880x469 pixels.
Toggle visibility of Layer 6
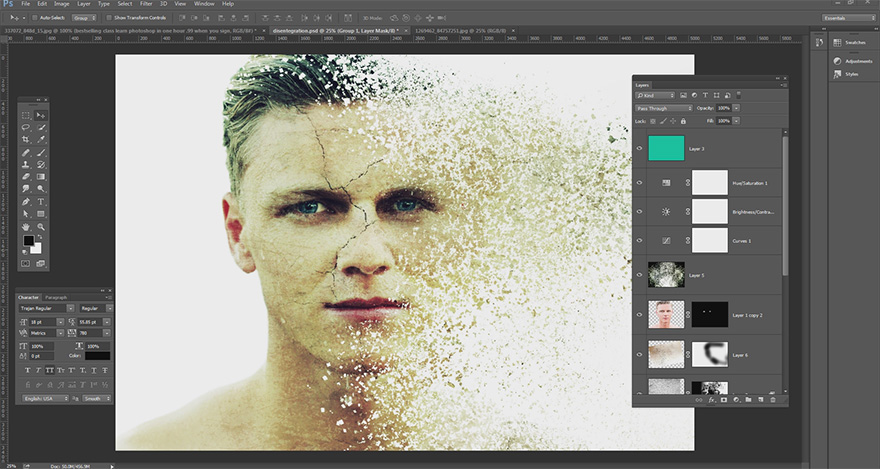click(x=639, y=355)
